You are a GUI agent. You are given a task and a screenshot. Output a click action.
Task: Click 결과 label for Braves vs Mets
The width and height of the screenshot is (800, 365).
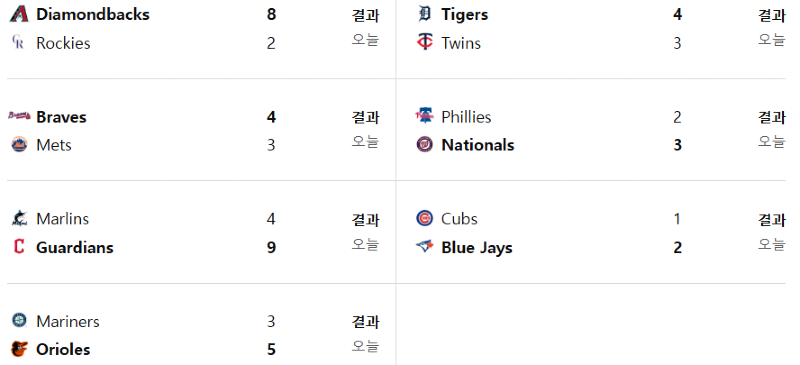pos(365,118)
